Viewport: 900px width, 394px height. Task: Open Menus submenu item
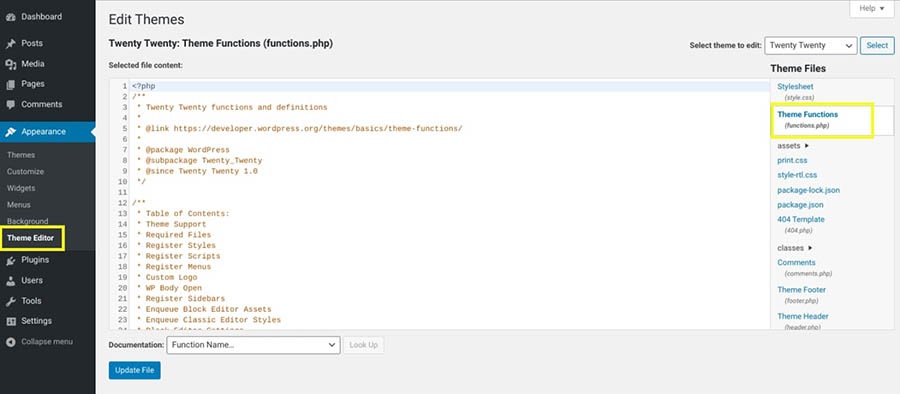[x=19, y=205]
